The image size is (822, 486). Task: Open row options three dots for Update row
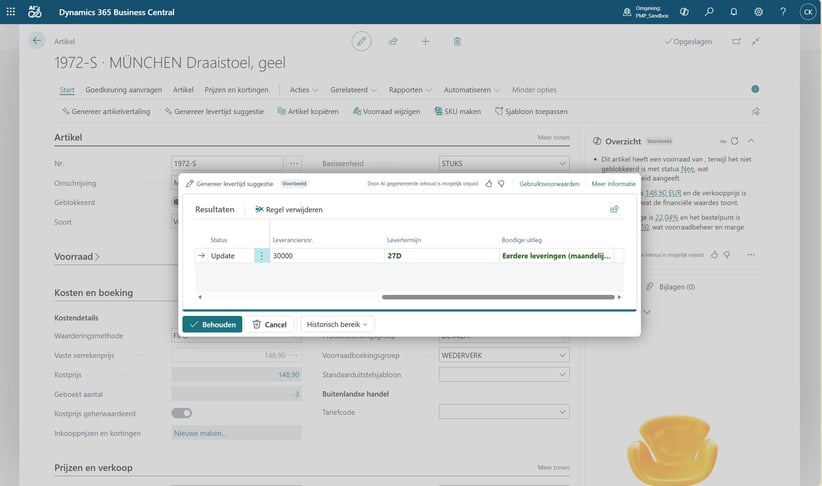[262, 255]
